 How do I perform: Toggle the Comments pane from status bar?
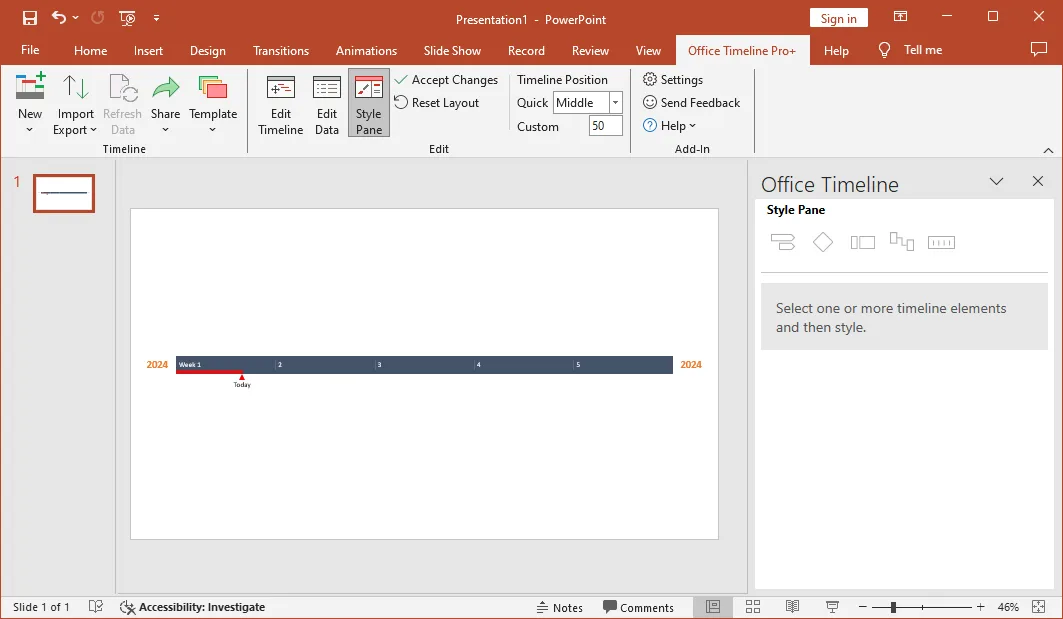point(638,607)
